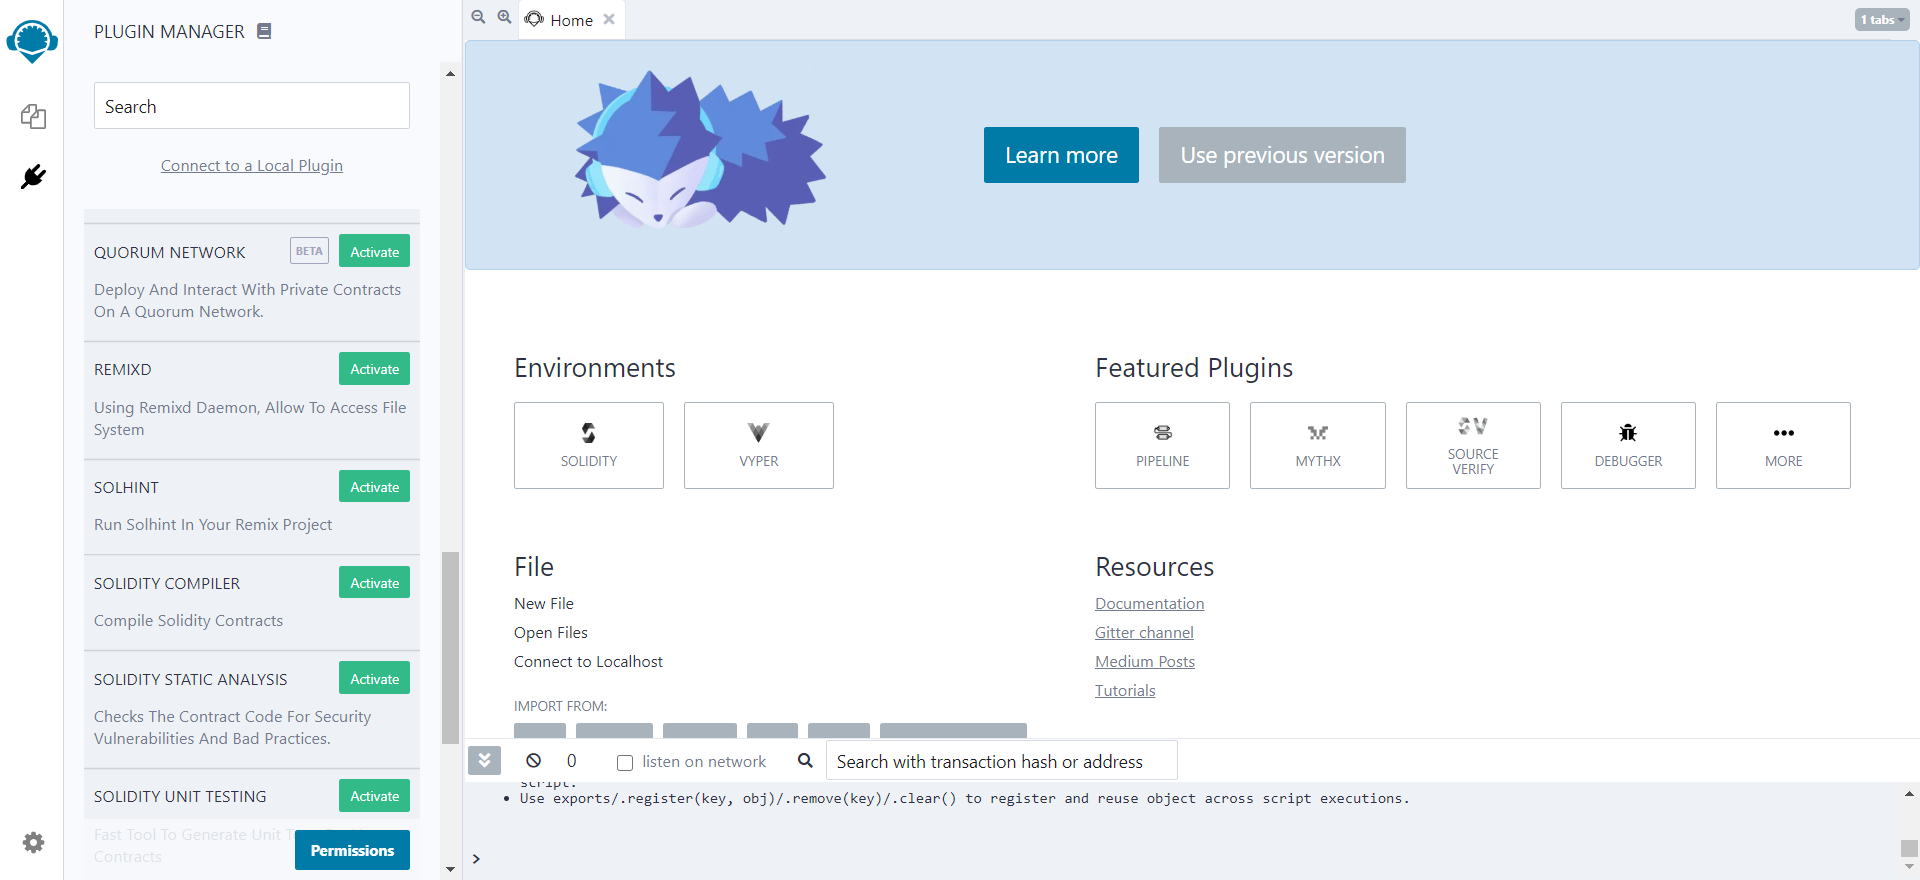Click the PLUGIN MANAGER panel heading
Viewport: 1920px width, 880px height.
(169, 31)
